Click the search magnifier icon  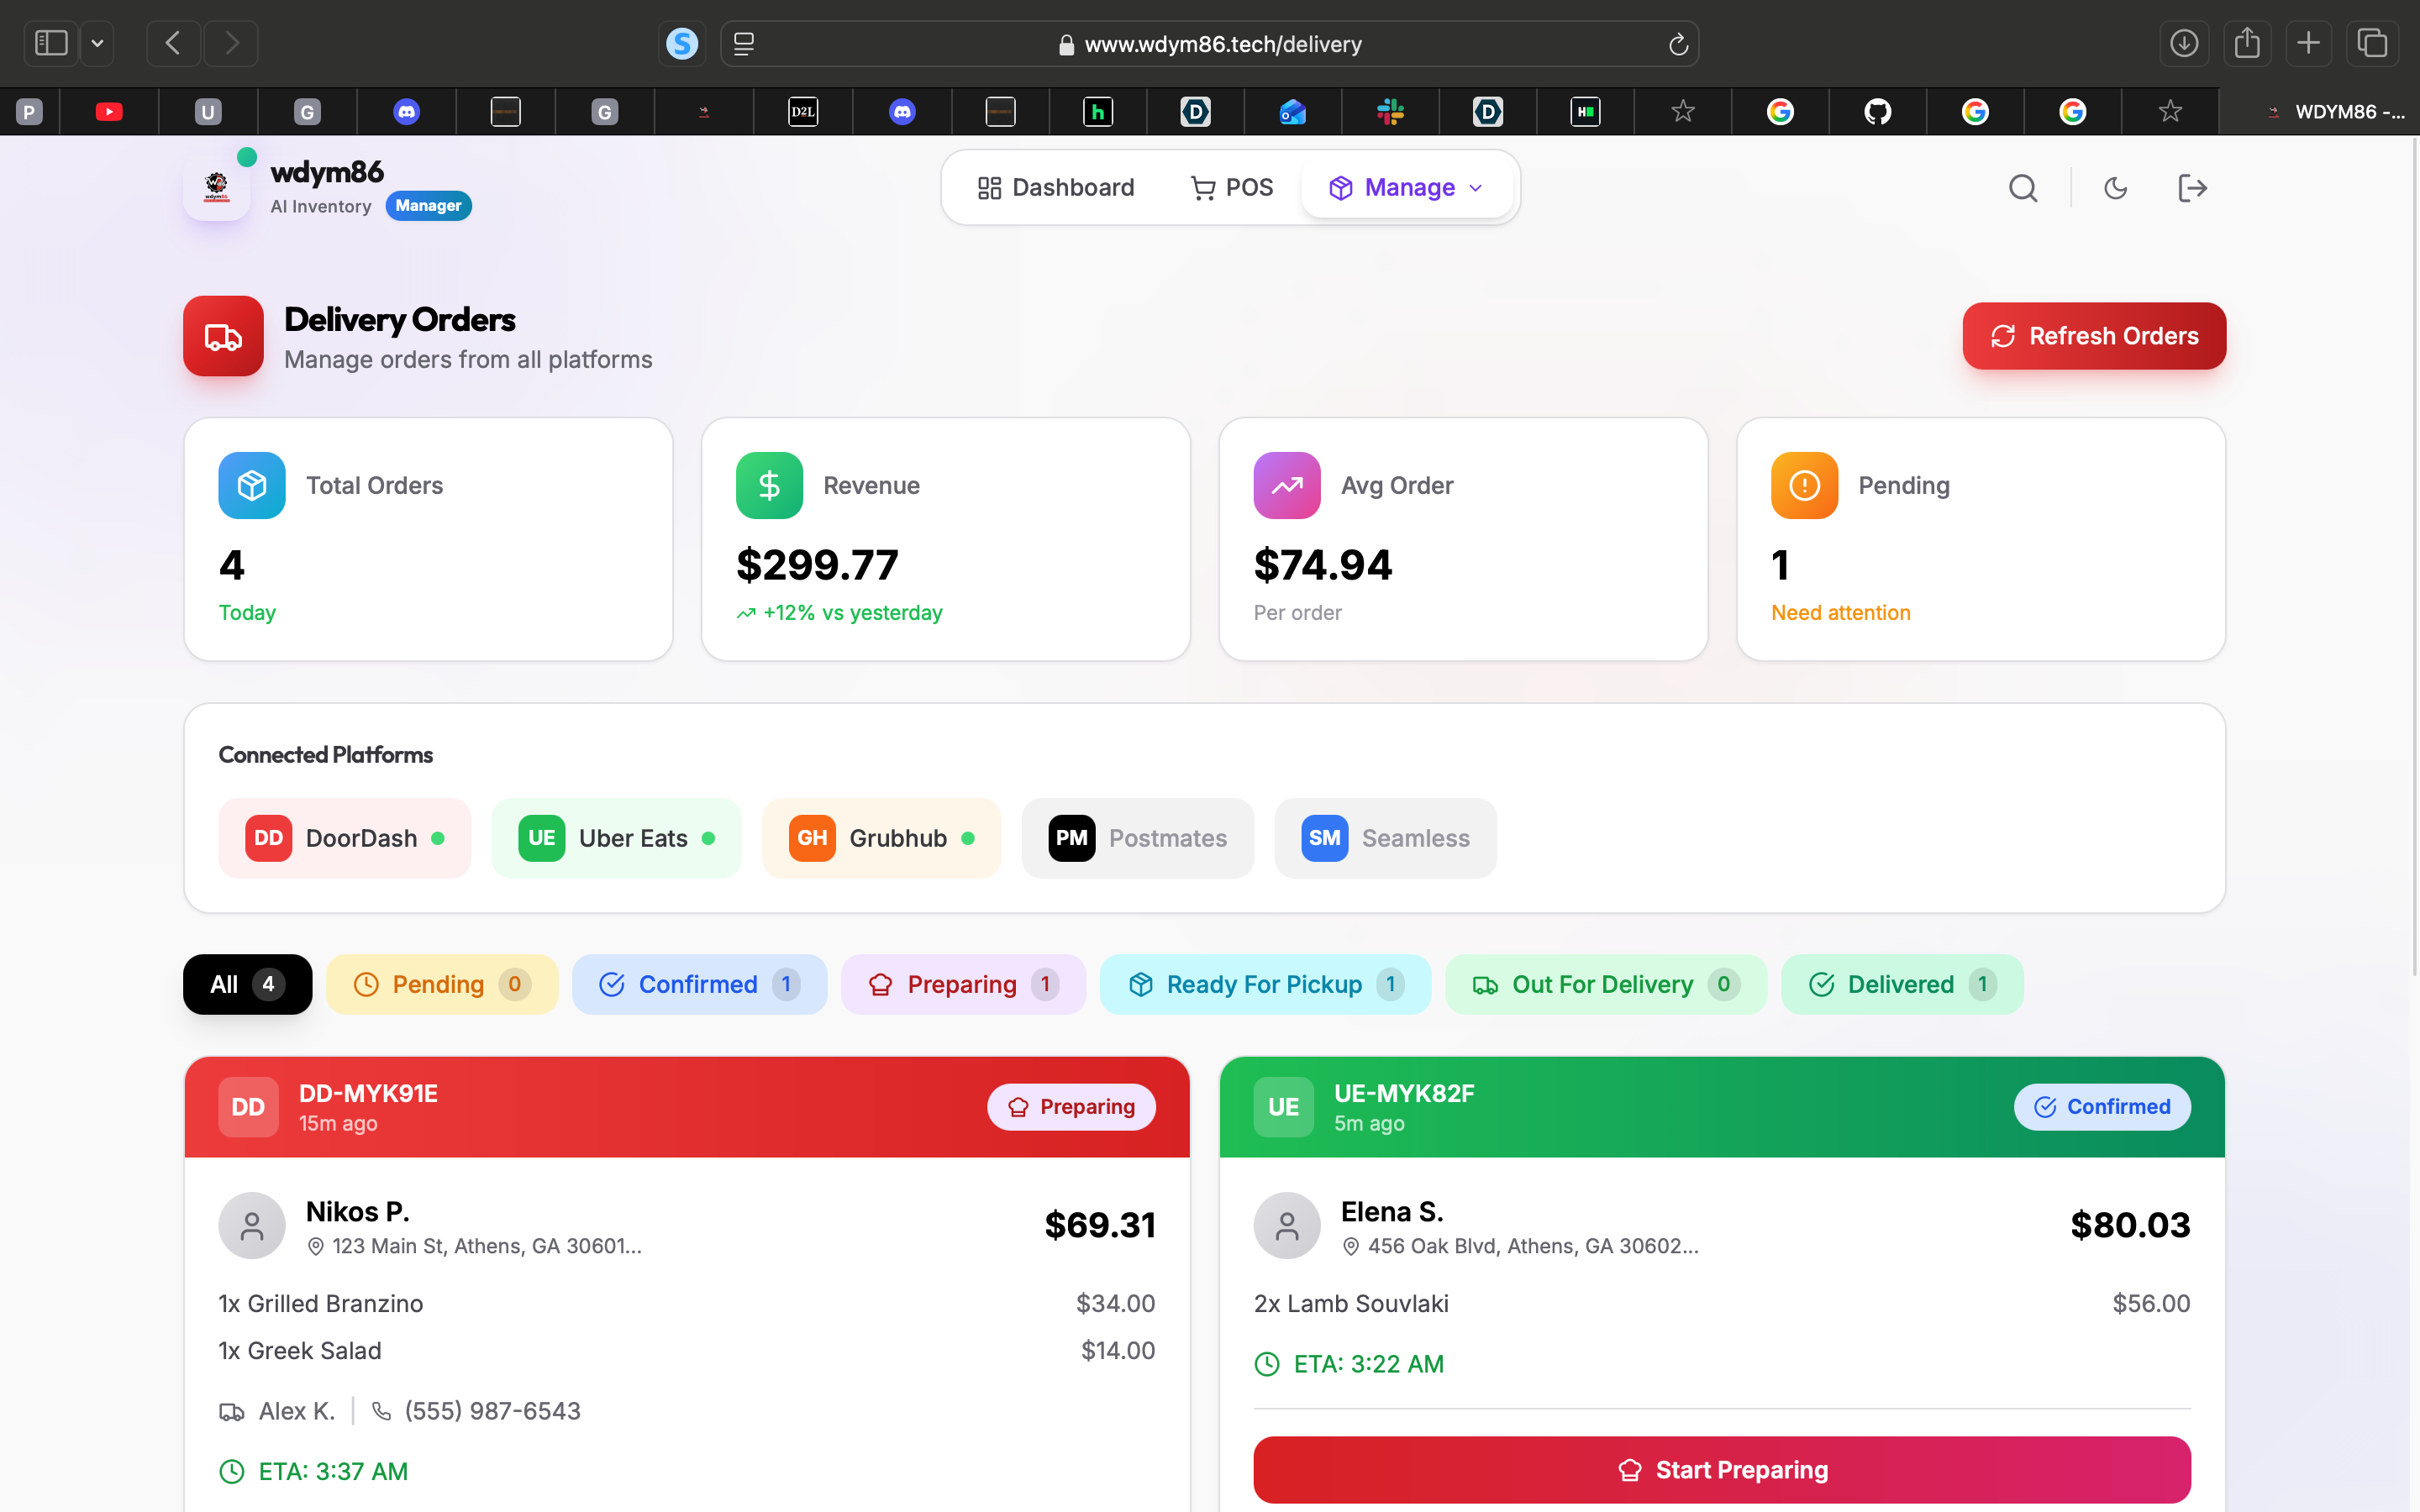[x=2023, y=188]
